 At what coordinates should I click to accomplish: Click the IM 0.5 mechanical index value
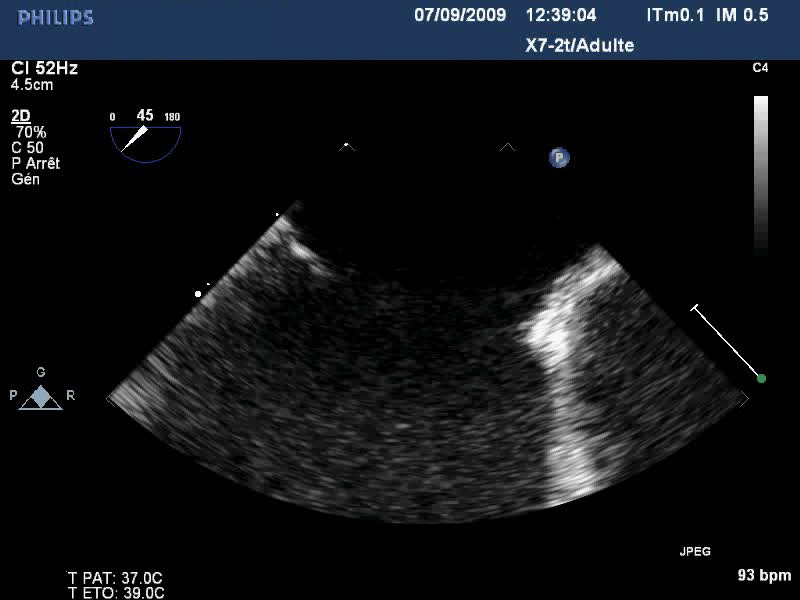[742, 15]
